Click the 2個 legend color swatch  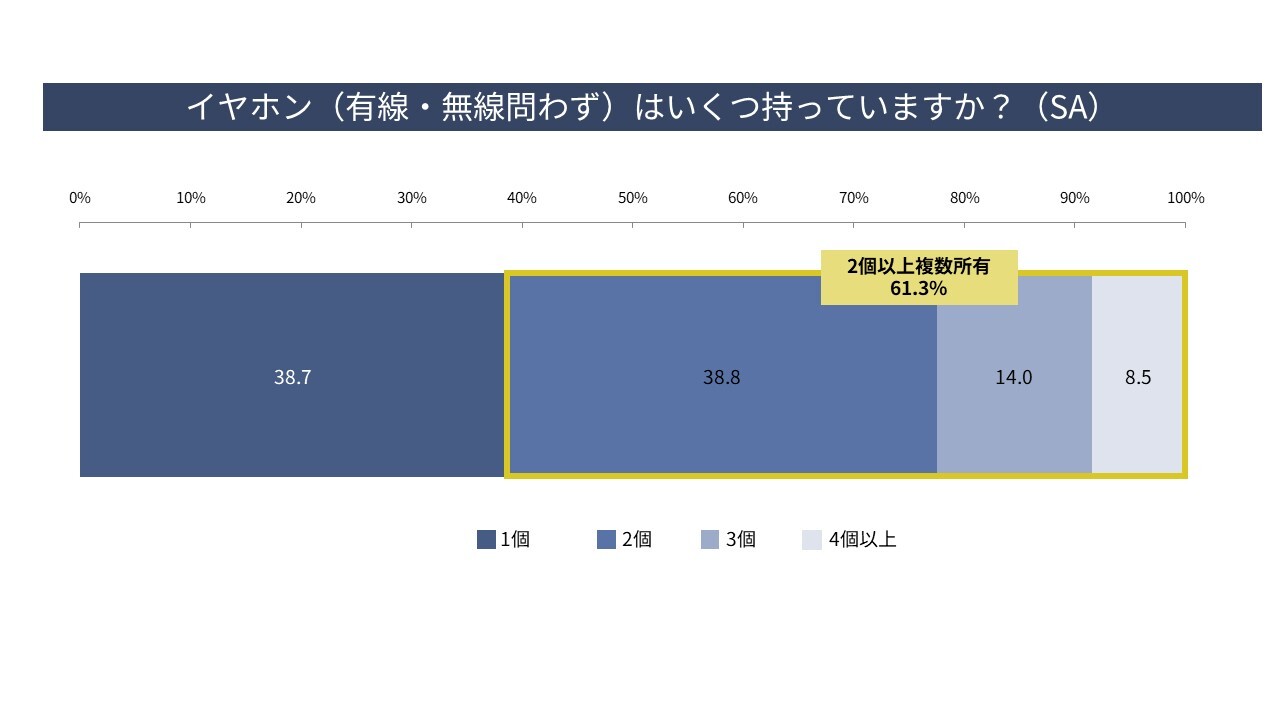[x=606, y=540]
